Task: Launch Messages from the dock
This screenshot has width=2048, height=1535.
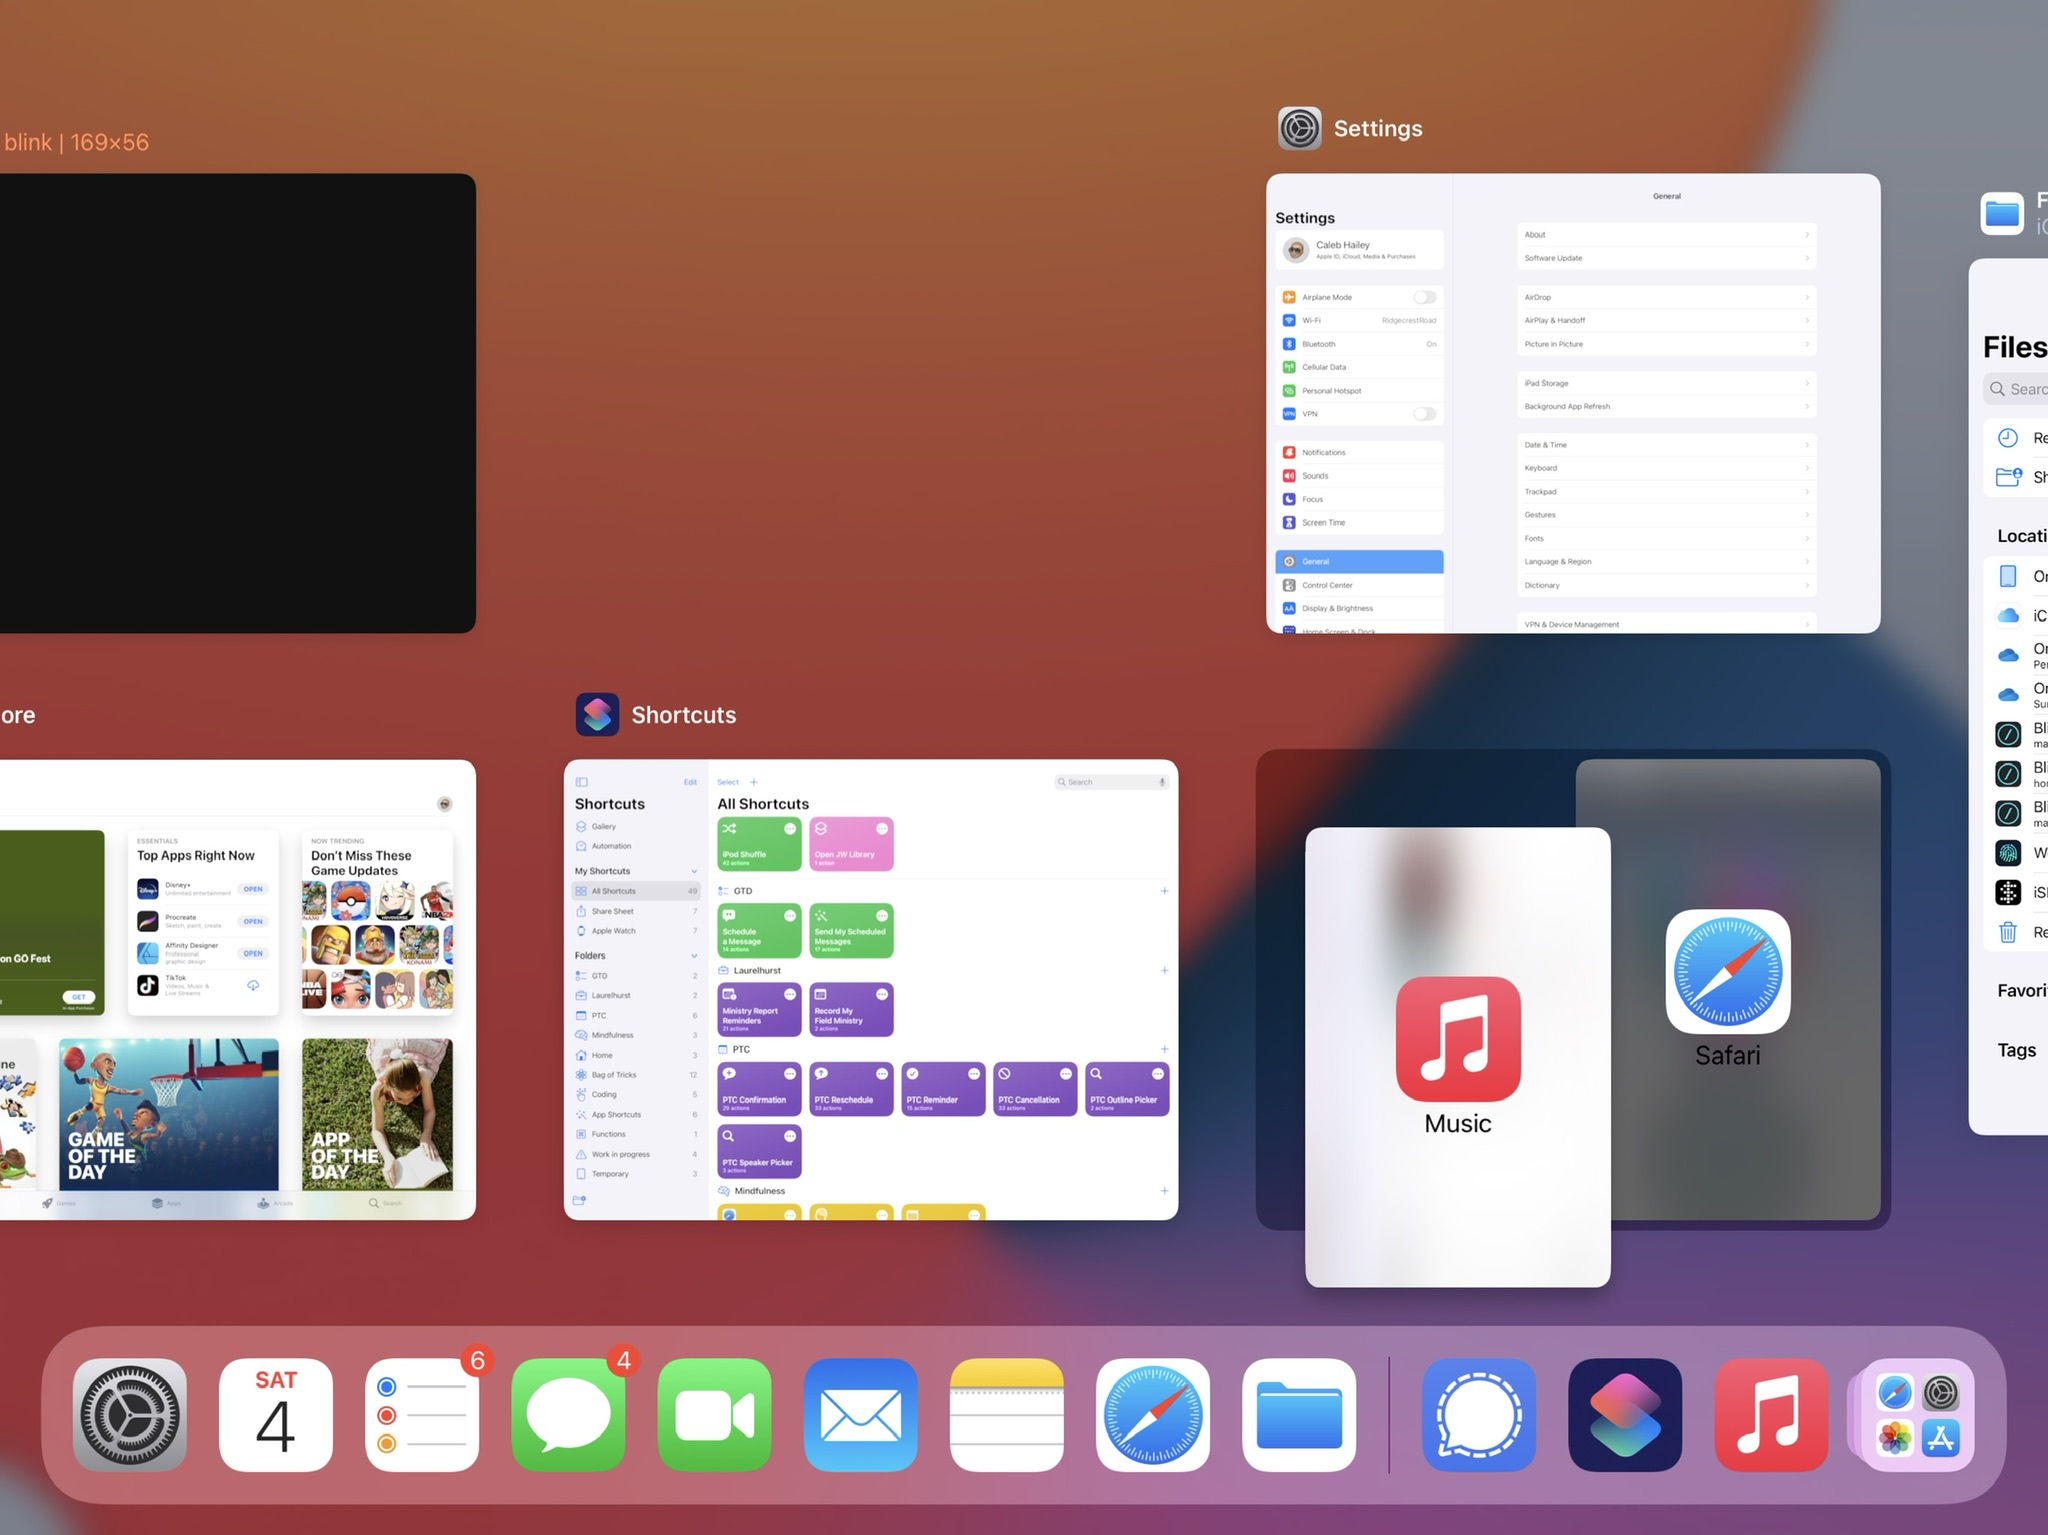Action: 568,1414
